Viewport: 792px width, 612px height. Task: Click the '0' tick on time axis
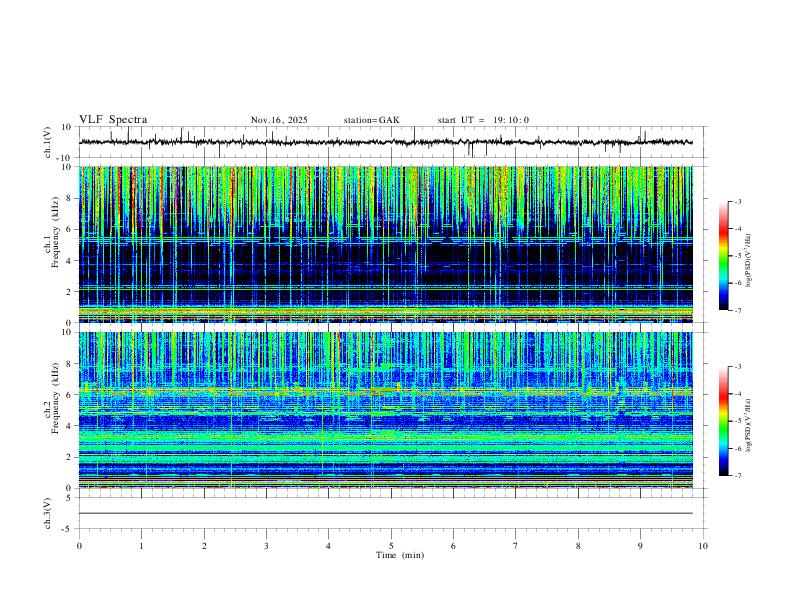[x=79, y=546]
